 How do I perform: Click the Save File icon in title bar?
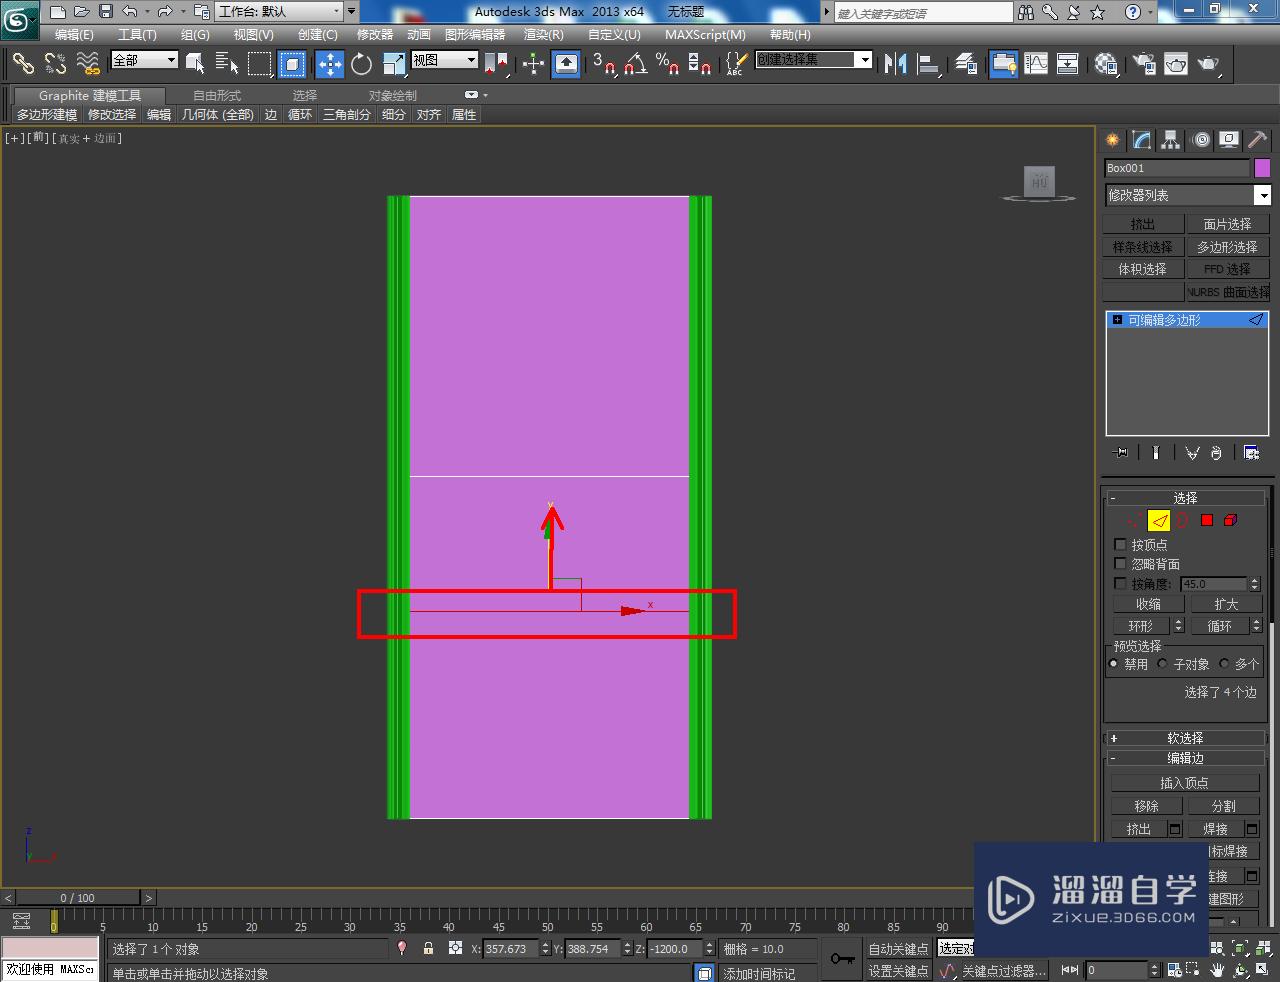(x=105, y=12)
